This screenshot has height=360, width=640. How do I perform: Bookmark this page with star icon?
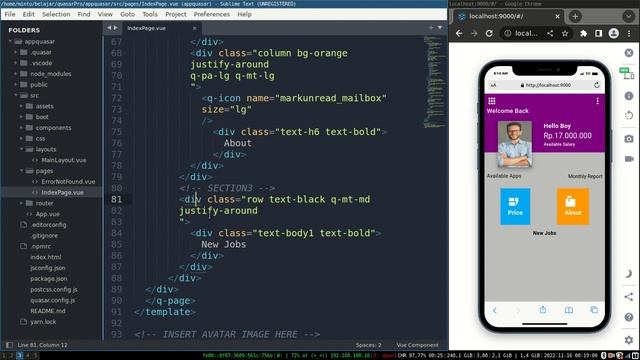pyautogui.click(x=565, y=33)
